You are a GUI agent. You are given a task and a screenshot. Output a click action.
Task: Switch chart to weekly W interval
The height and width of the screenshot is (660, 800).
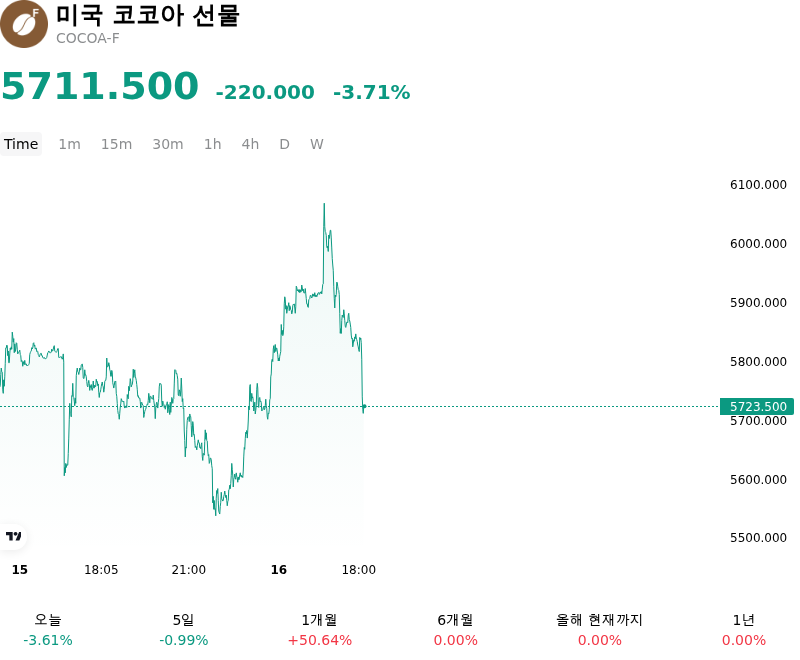(x=316, y=144)
